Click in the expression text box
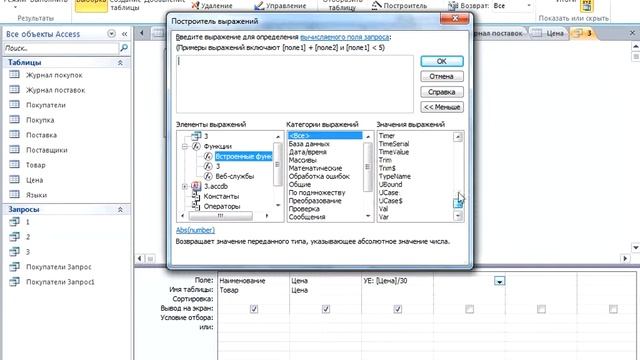The width and height of the screenshot is (640, 360). [295, 84]
